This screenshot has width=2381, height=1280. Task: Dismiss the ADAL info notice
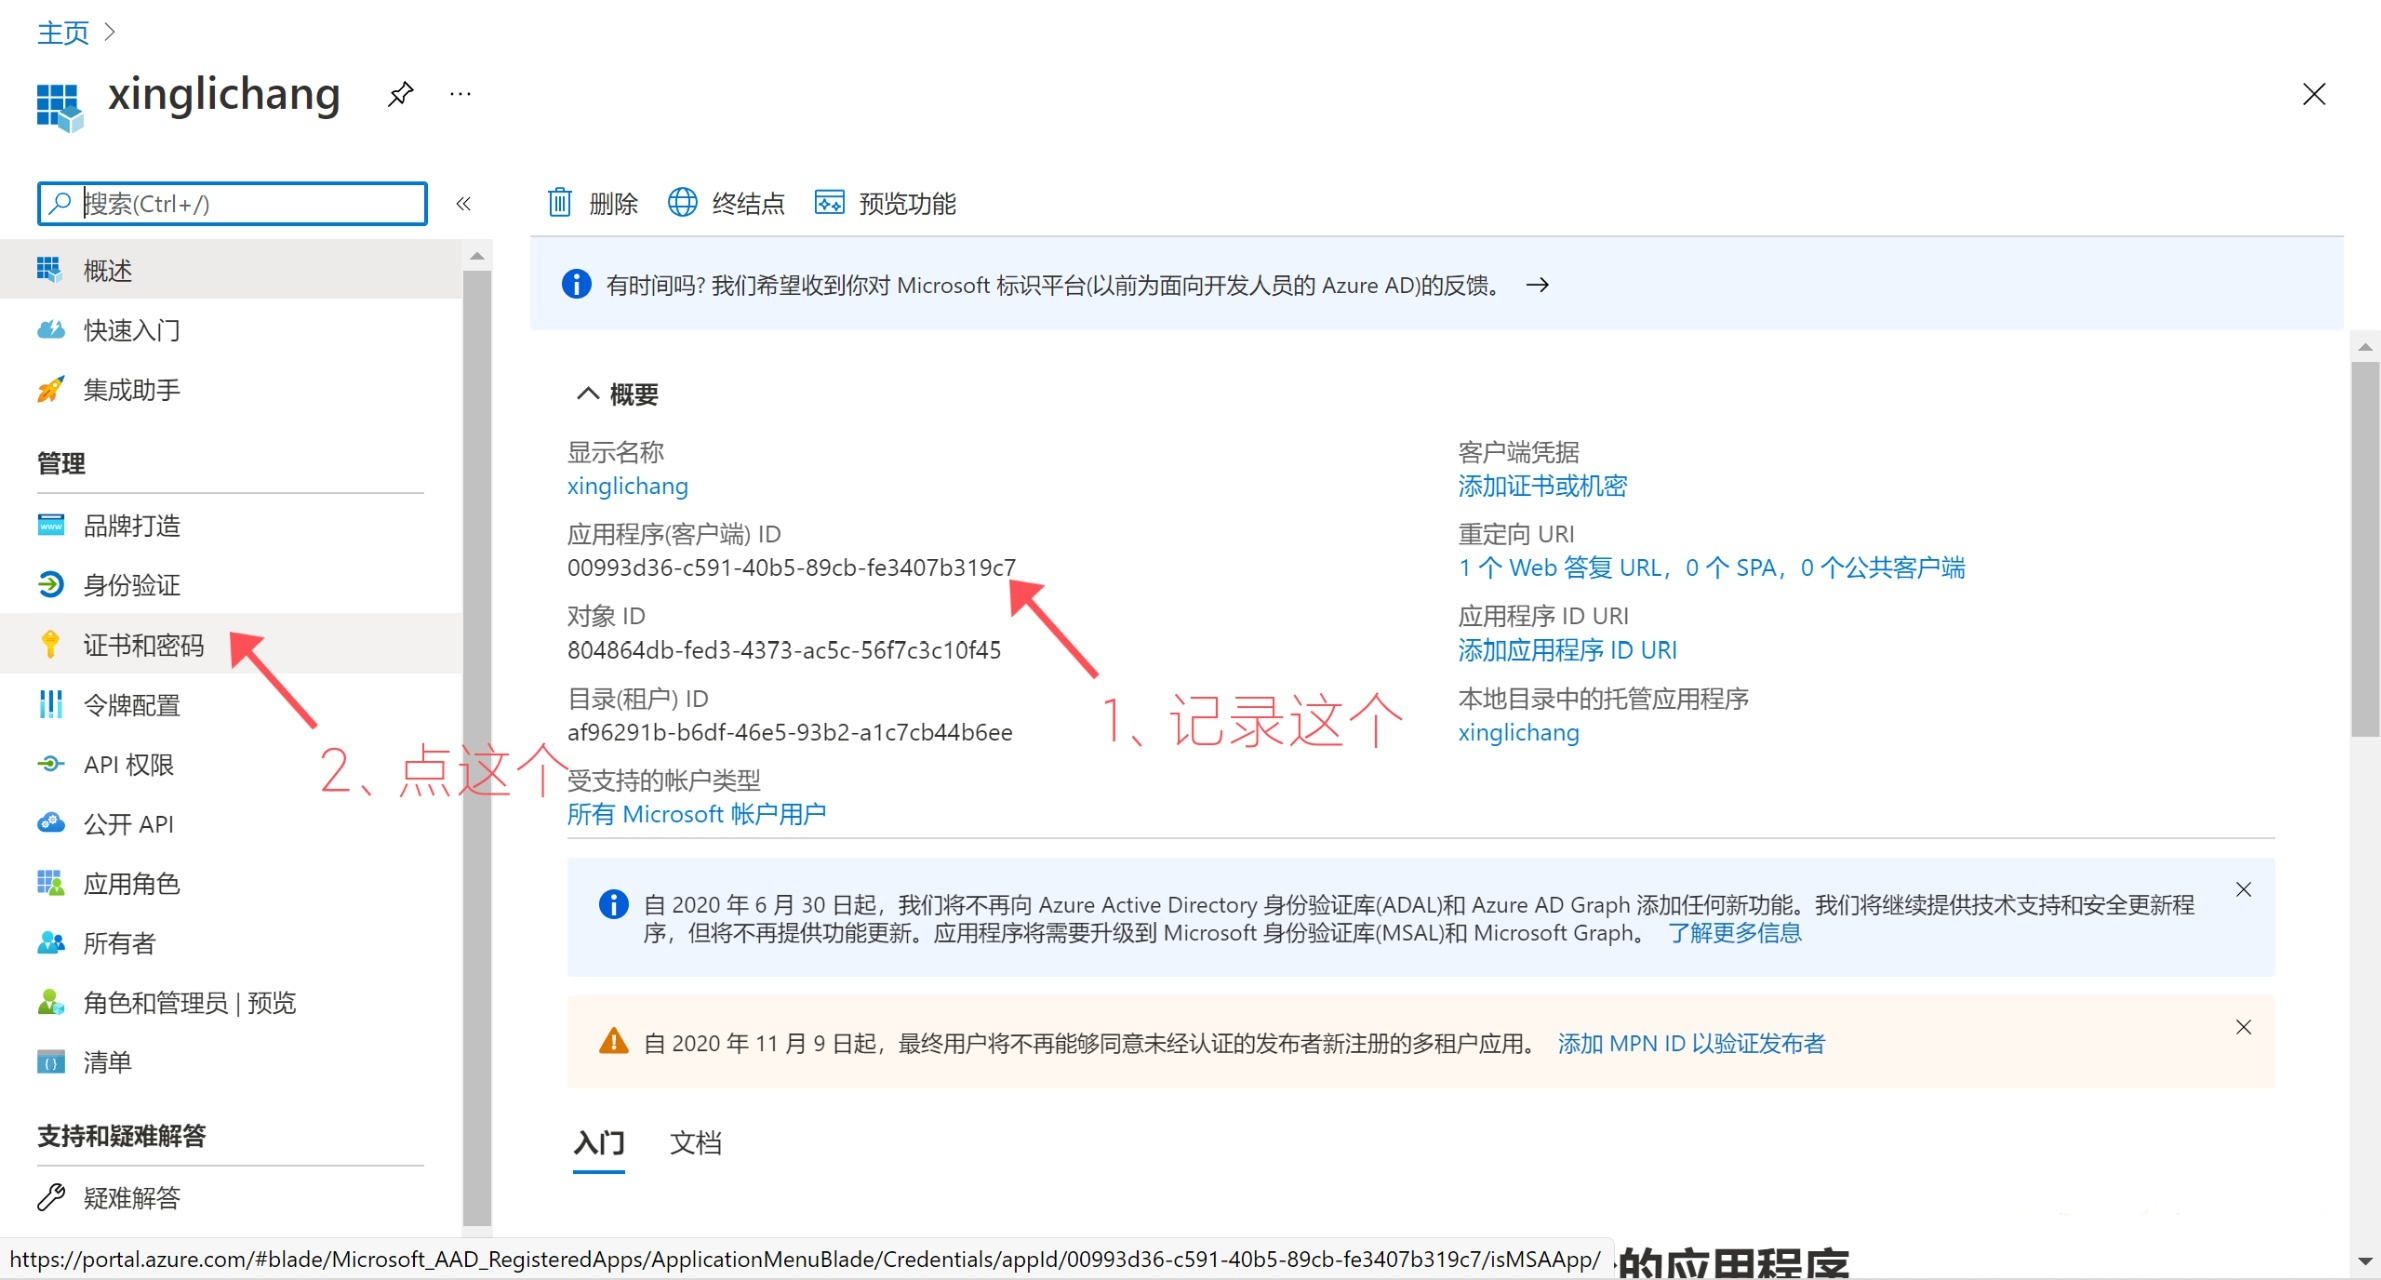pyautogui.click(x=2244, y=889)
